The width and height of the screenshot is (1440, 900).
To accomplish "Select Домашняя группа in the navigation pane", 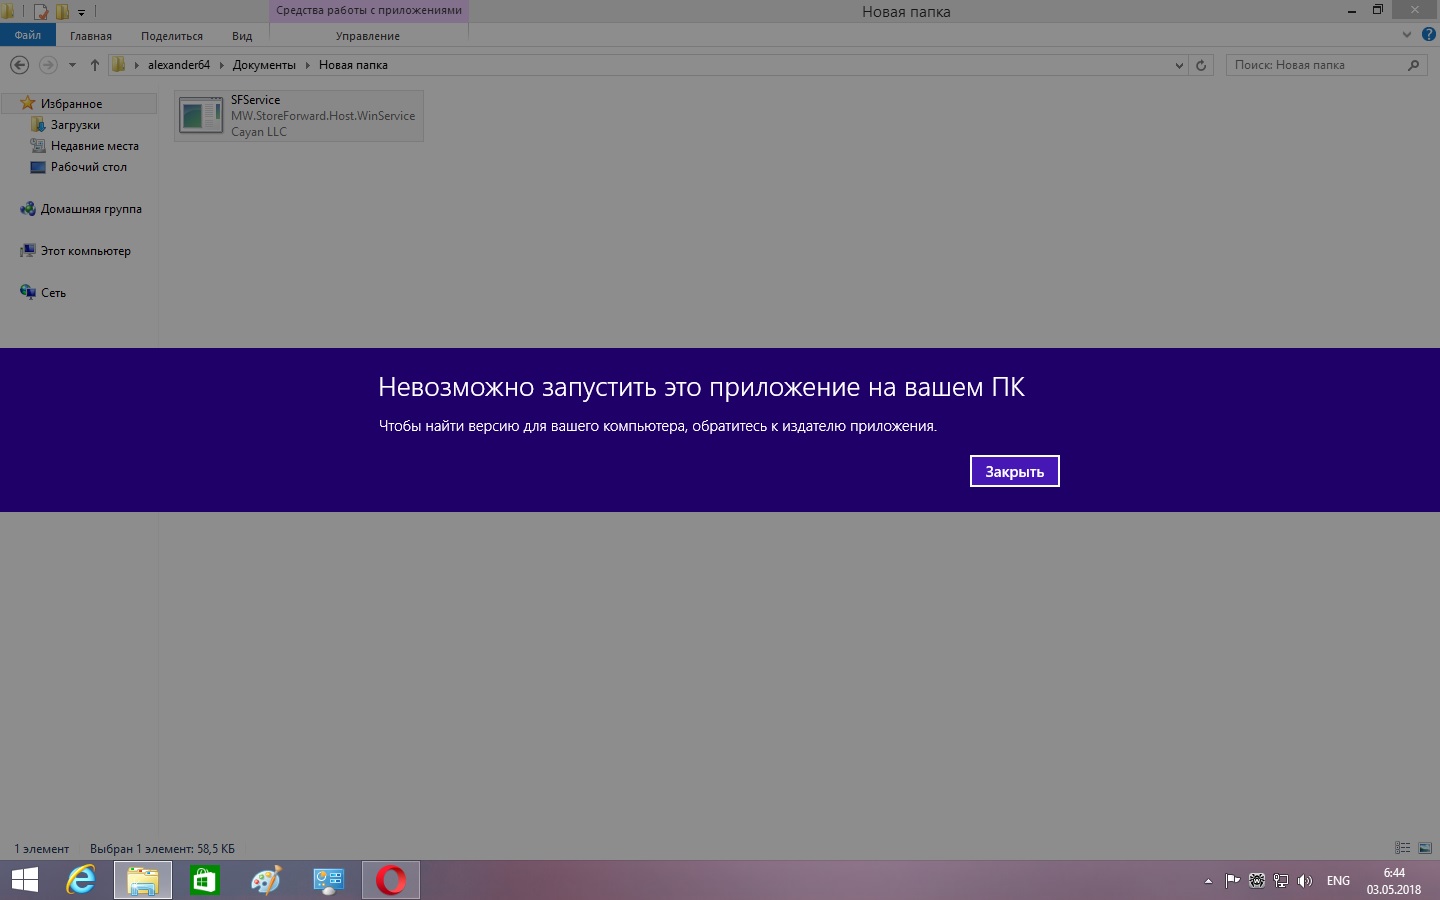I will 91,209.
